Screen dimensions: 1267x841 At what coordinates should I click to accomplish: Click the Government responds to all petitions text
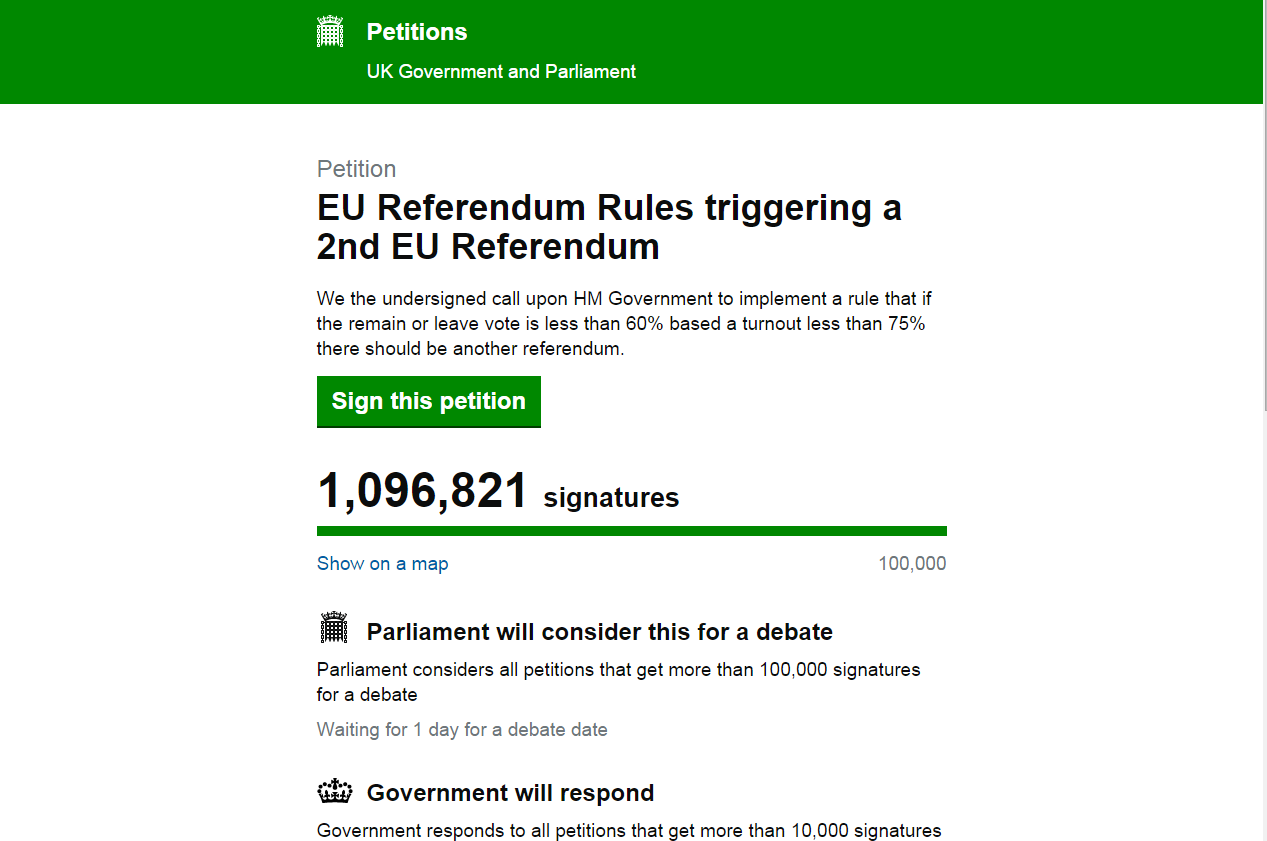coord(628,831)
